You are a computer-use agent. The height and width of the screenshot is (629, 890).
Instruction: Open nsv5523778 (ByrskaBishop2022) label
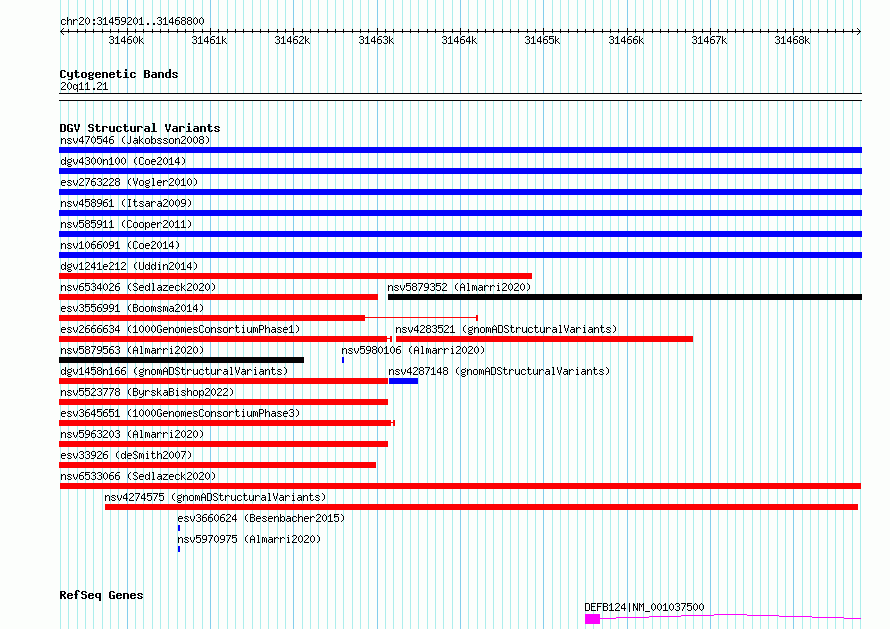click(147, 392)
